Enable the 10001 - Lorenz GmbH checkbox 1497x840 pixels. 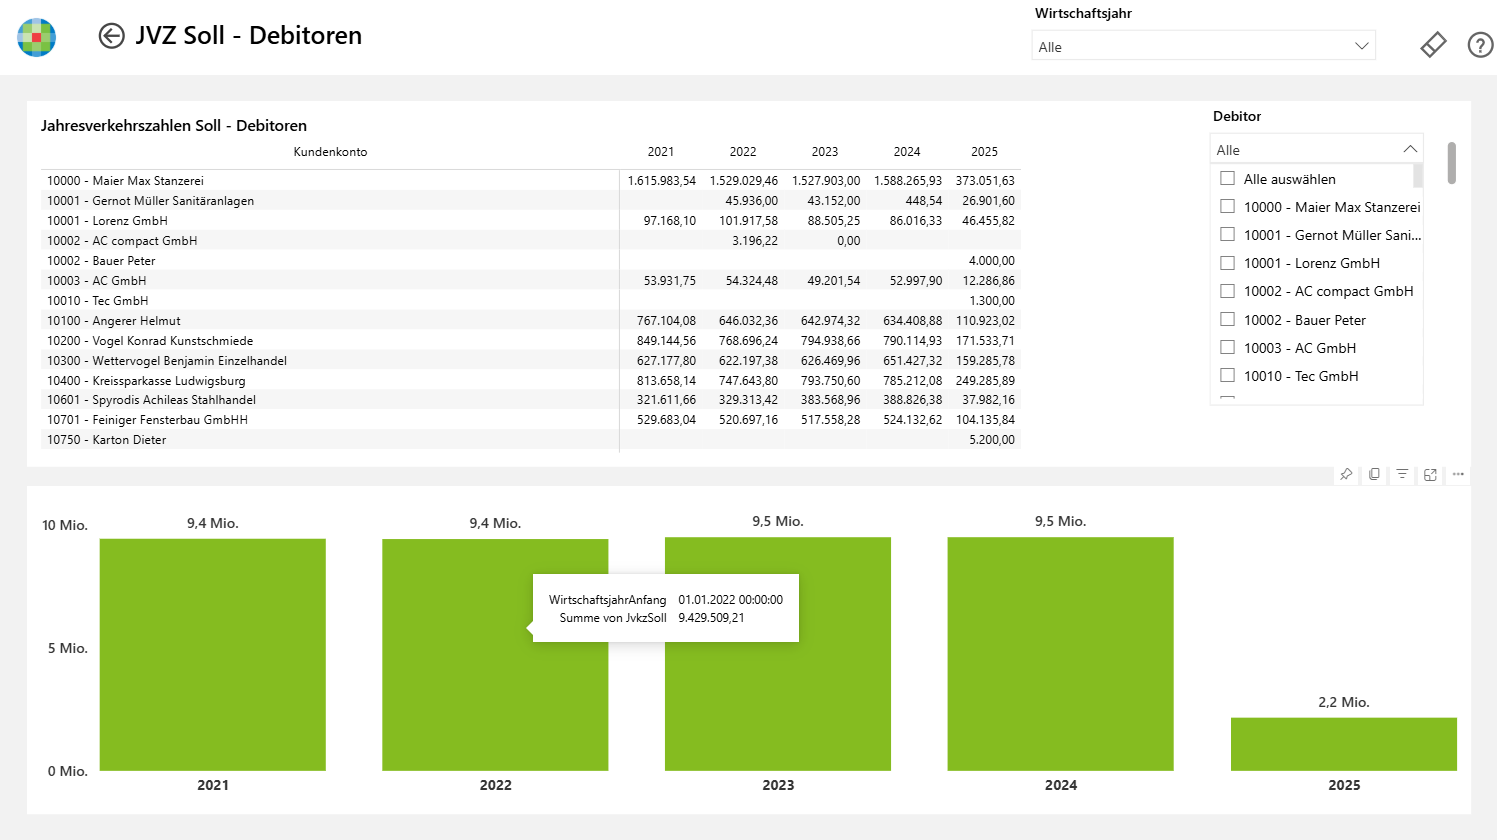1227,262
